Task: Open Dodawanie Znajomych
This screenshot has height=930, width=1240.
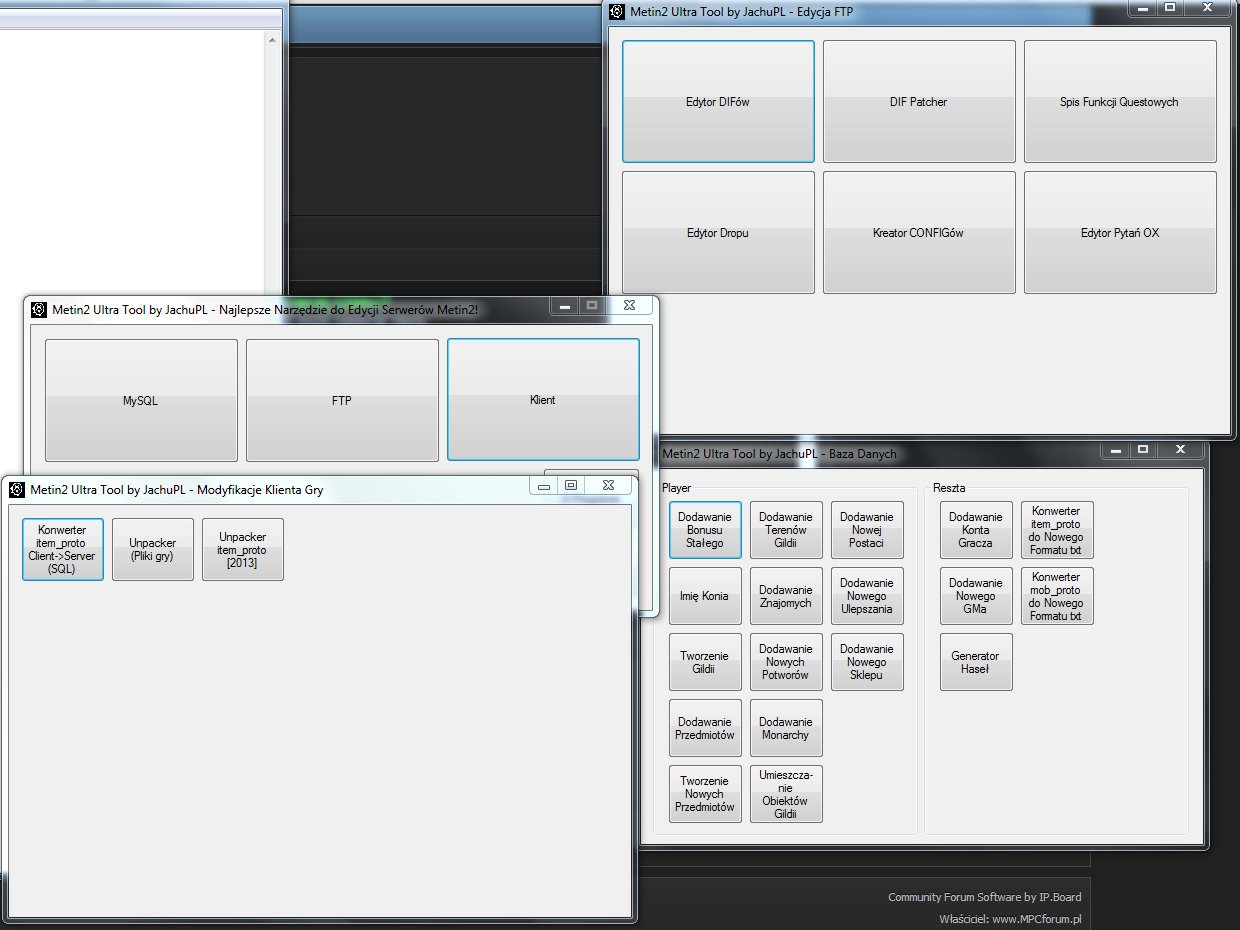Action: [786, 596]
